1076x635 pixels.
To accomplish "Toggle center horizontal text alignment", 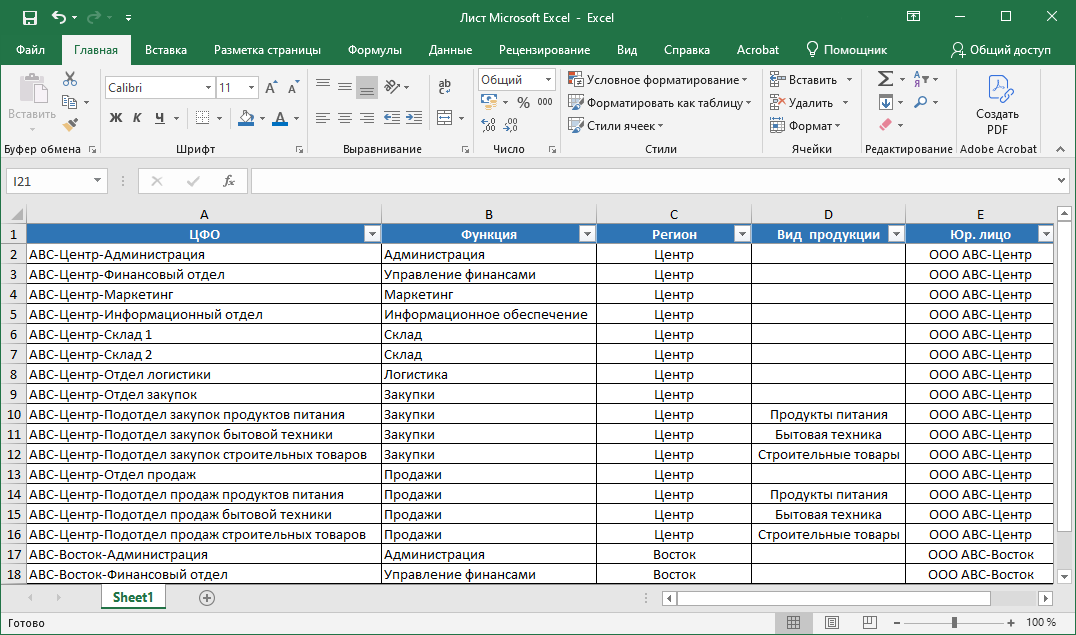I will click(345, 118).
